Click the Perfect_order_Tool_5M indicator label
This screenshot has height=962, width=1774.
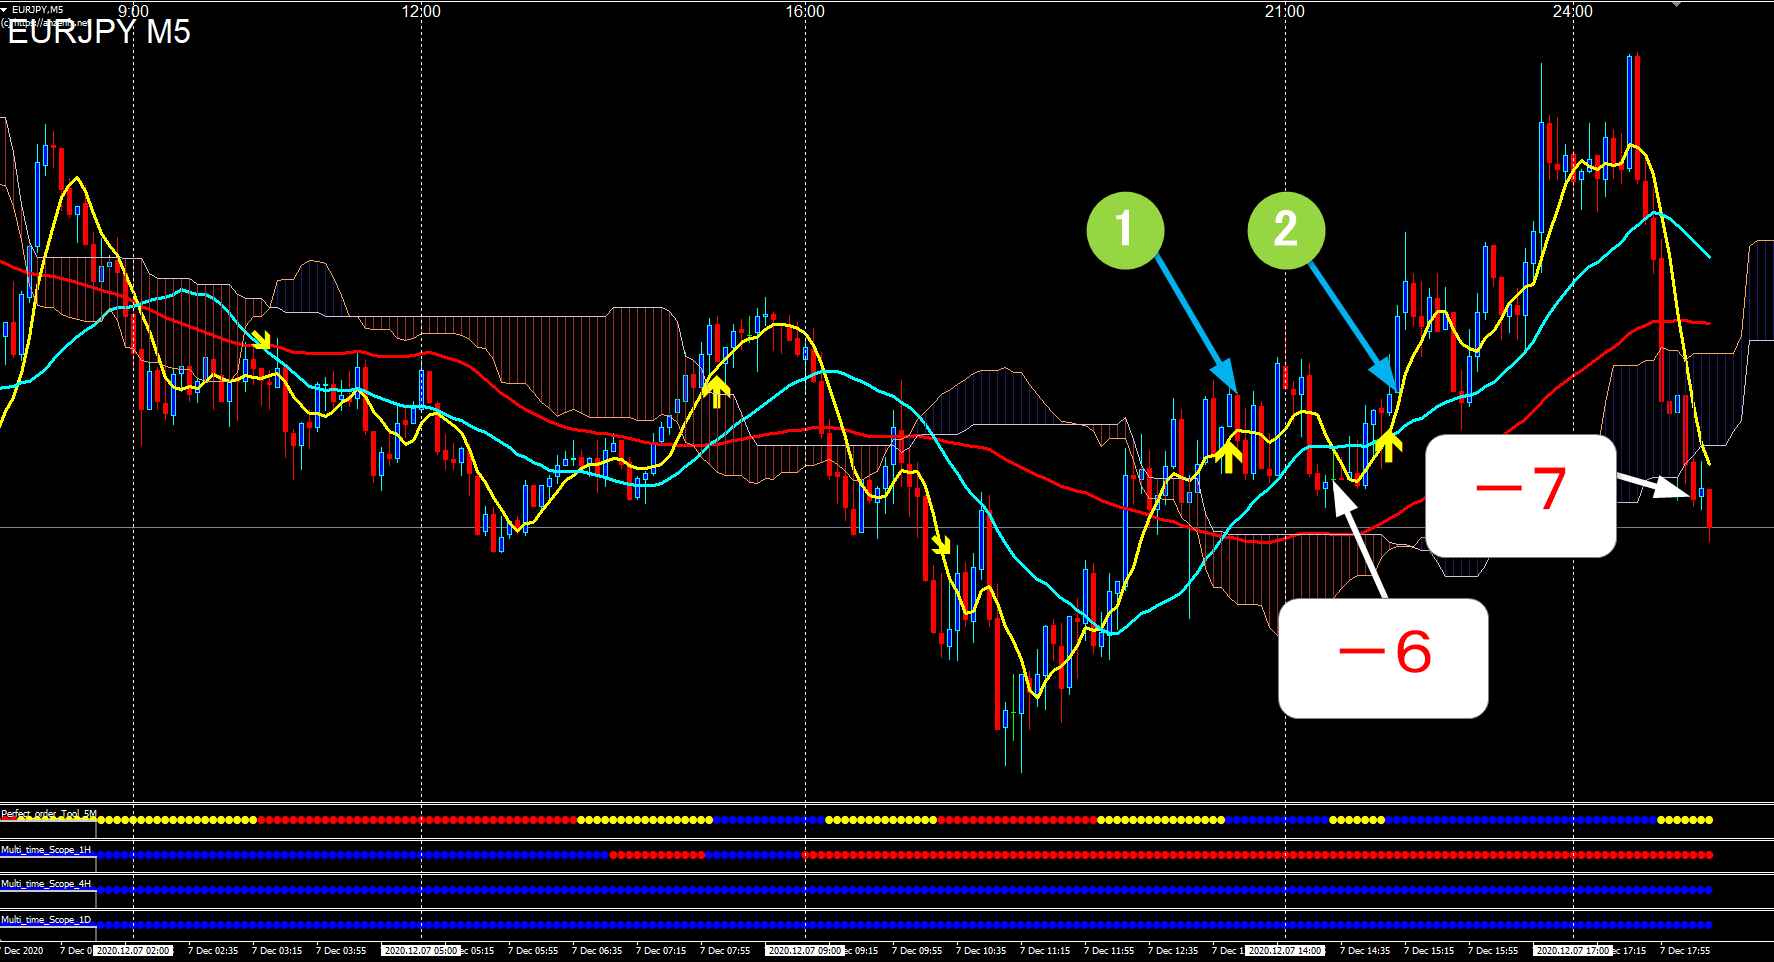coord(49,814)
